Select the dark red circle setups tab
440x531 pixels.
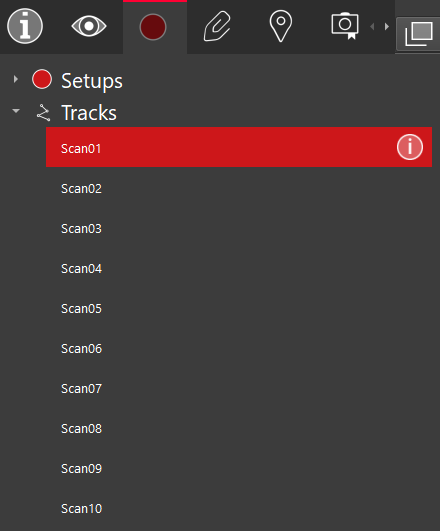tap(153, 27)
